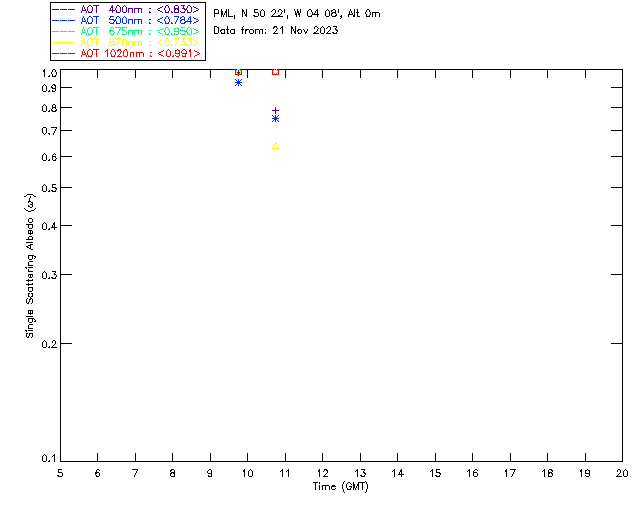
Task: Click the x-axis tick label '15'
Action: [435, 473]
